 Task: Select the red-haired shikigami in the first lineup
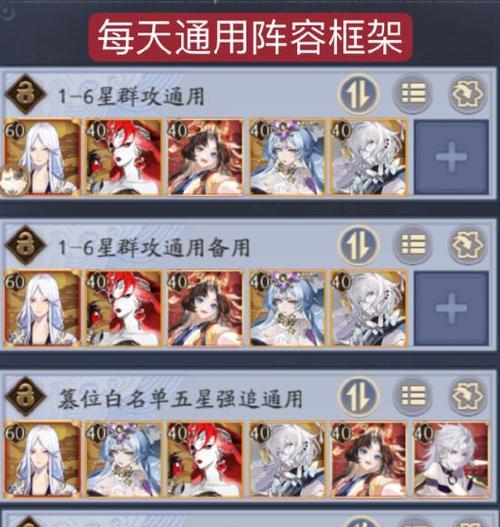124,157
